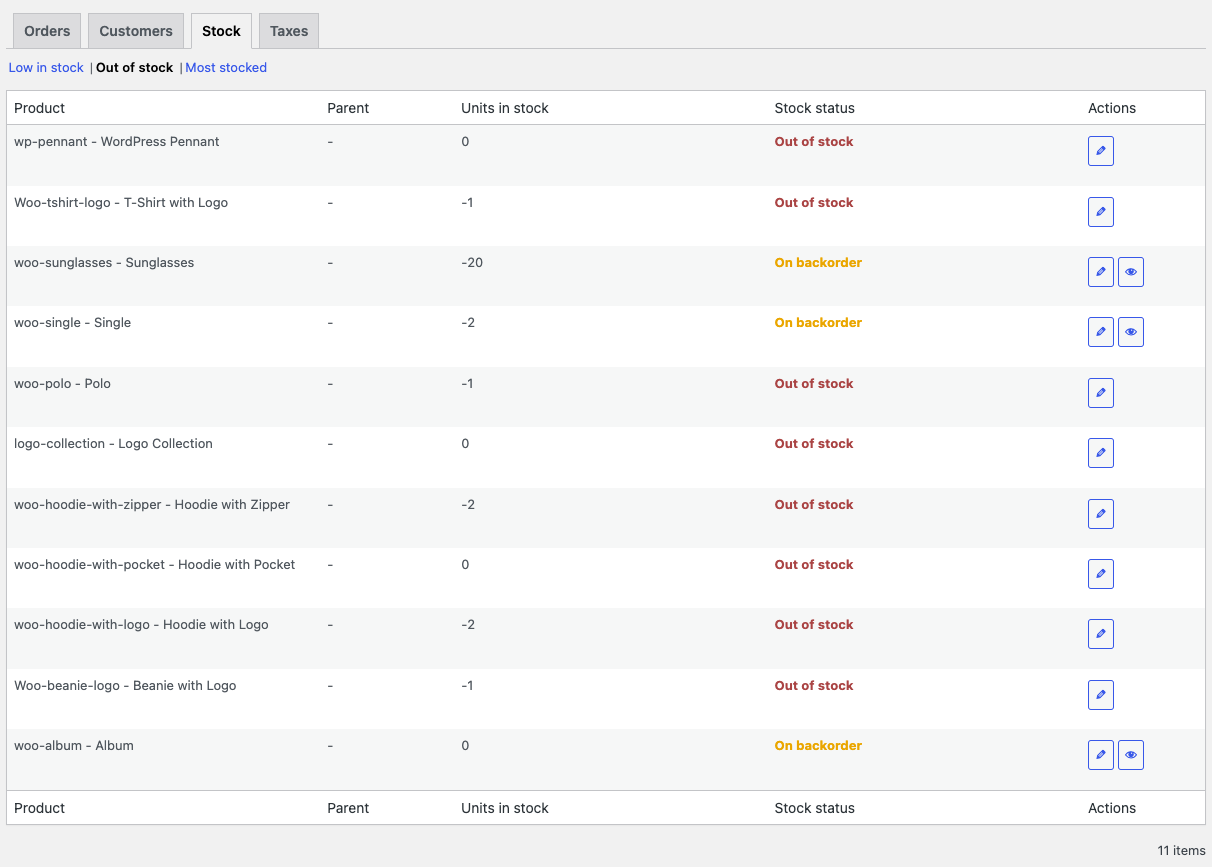The image size is (1212, 867).
Task: Select the Out of stock filter
Action: tap(134, 67)
